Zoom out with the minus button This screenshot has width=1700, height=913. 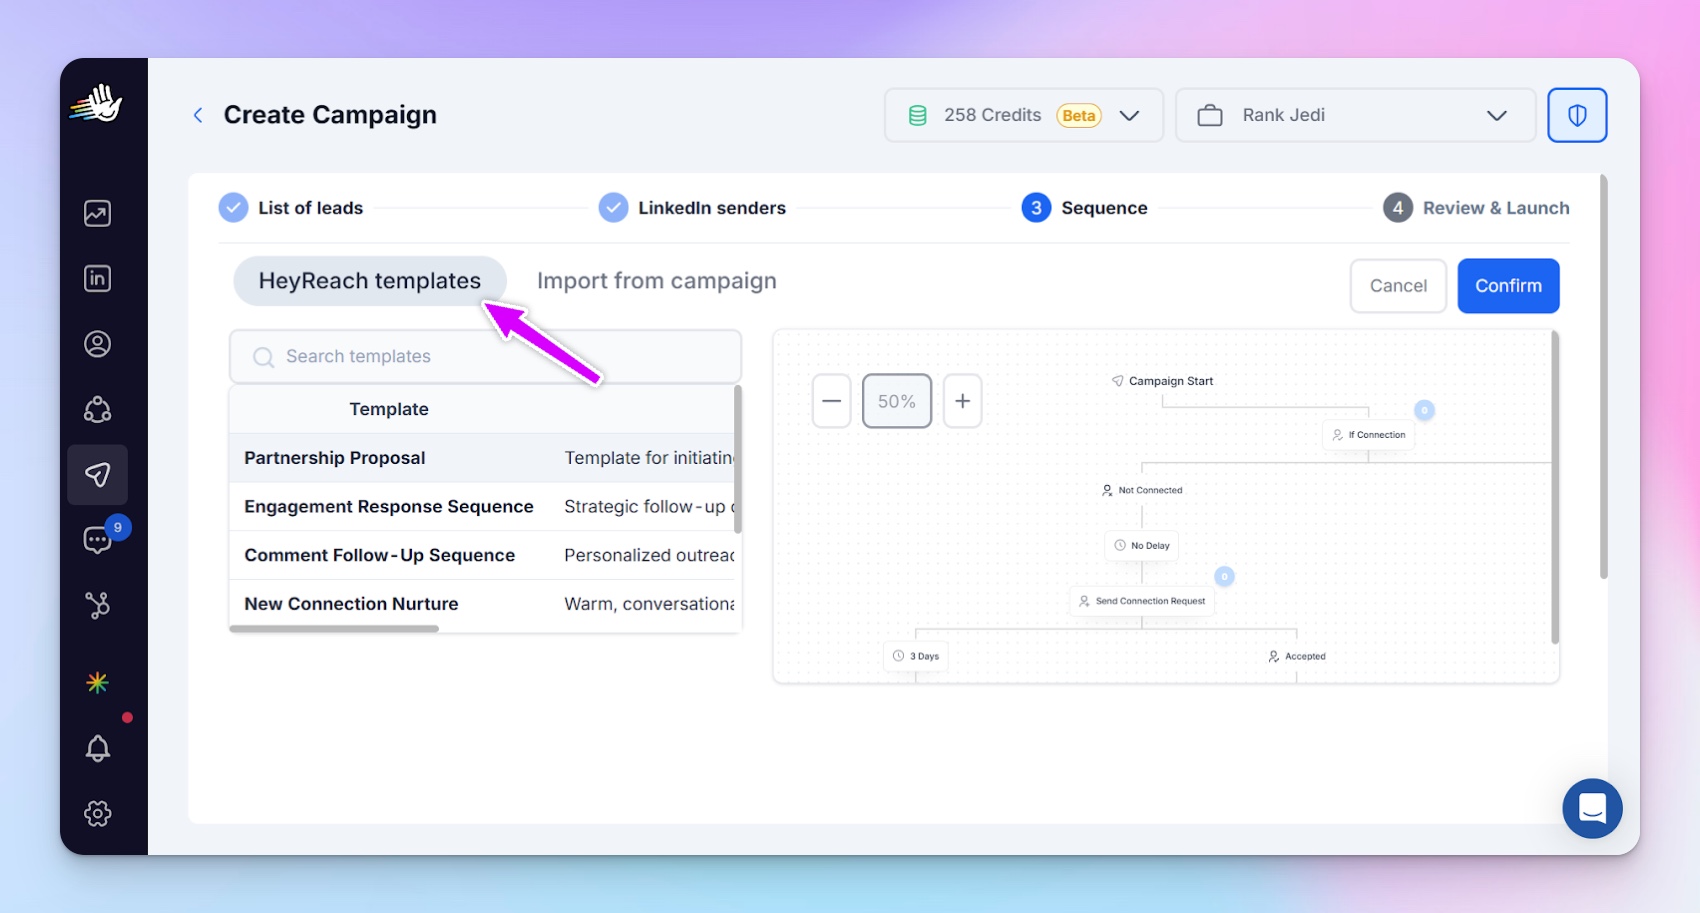pos(831,401)
